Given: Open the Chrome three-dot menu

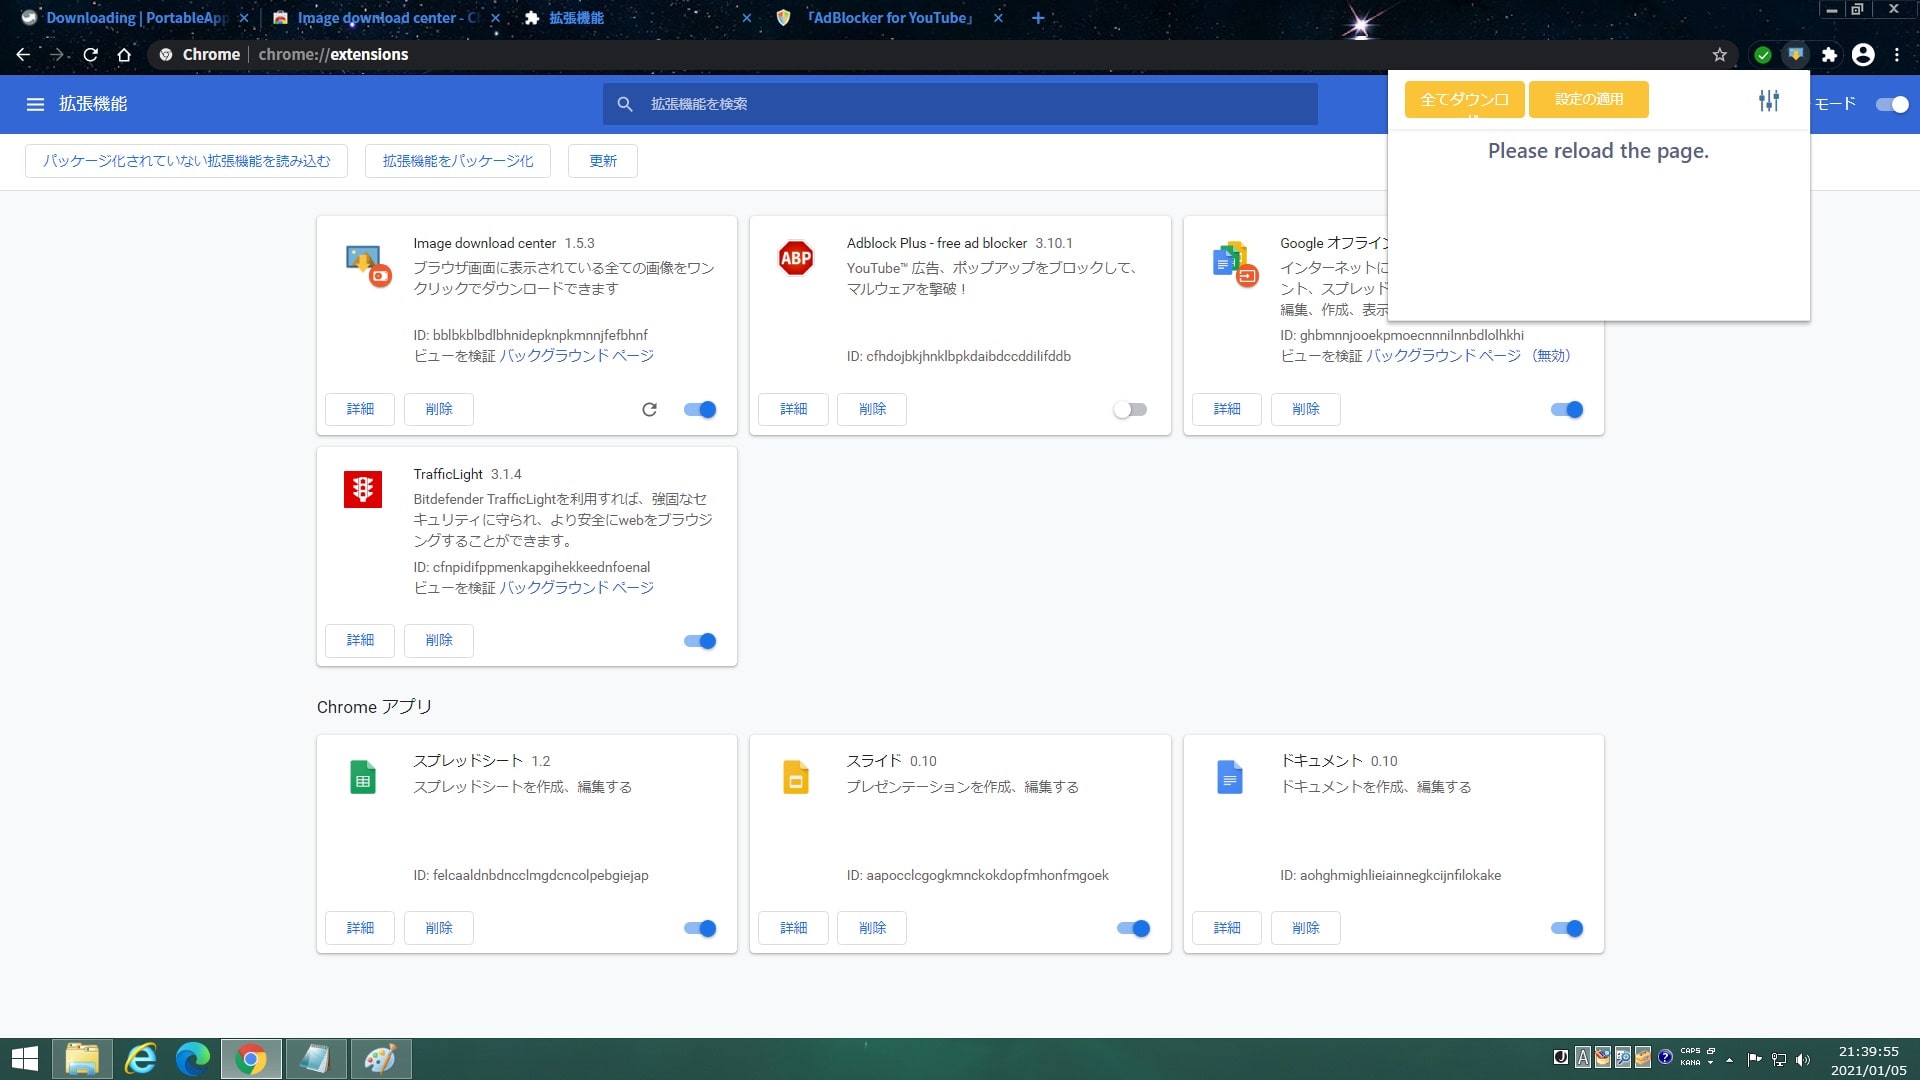Looking at the screenshot, I should 1897,55.
